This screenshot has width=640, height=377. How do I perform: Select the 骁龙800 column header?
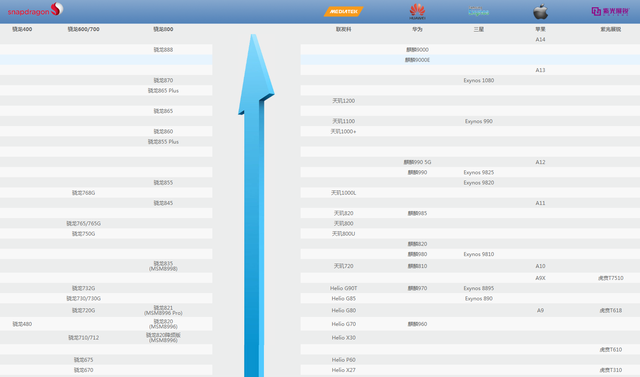[163, 29]
